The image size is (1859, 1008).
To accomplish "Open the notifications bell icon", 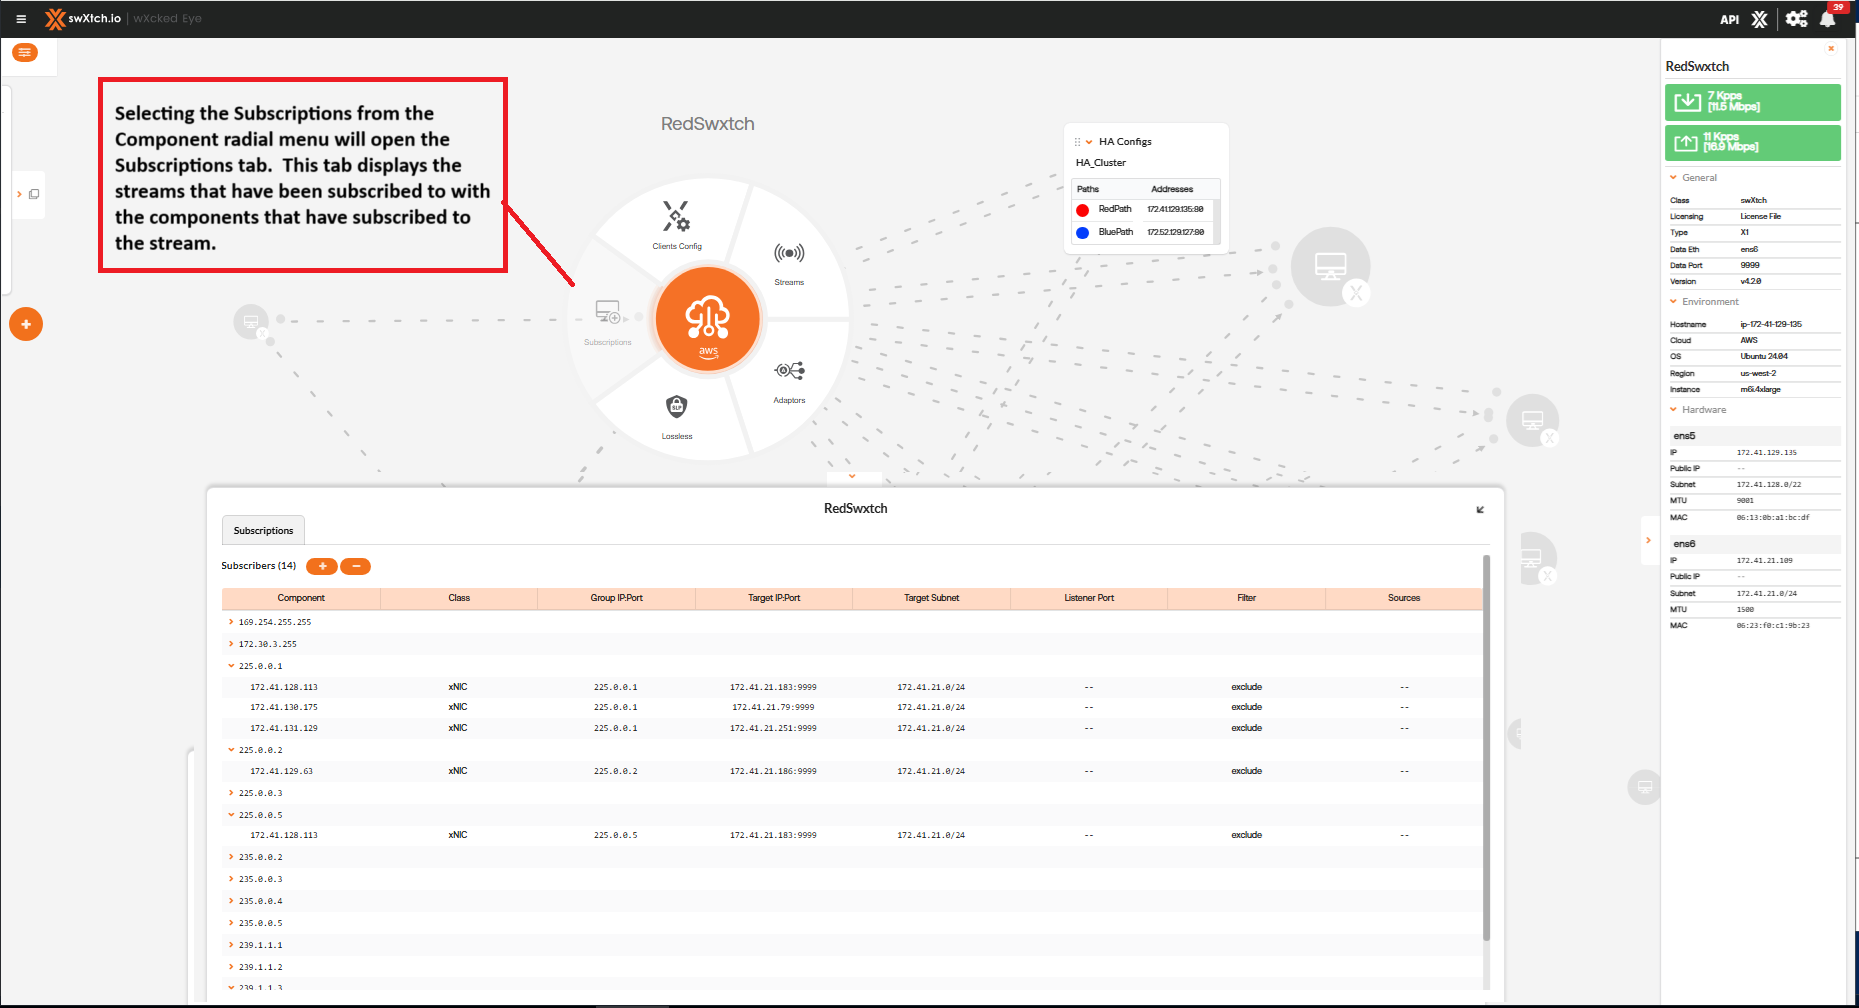I will [1828, 19].
